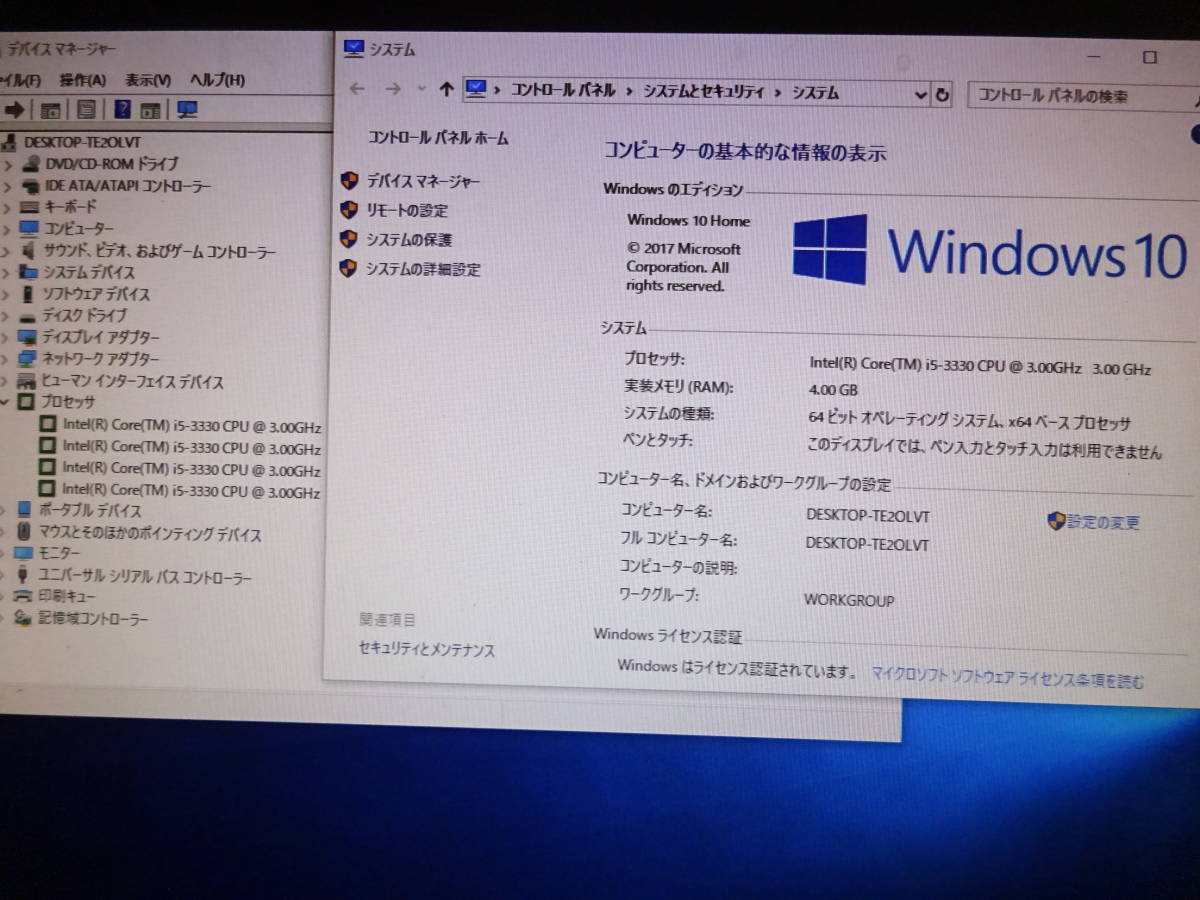Read the Microsoft software license terms link
This screenshot has width=1200, height=900.
pos(1008,680)
